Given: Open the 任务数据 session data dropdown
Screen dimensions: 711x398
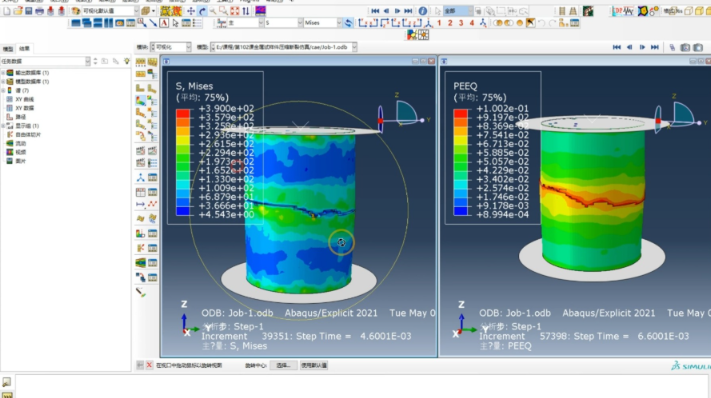Looking at the screenshot, I should click(x=88, y=61).
